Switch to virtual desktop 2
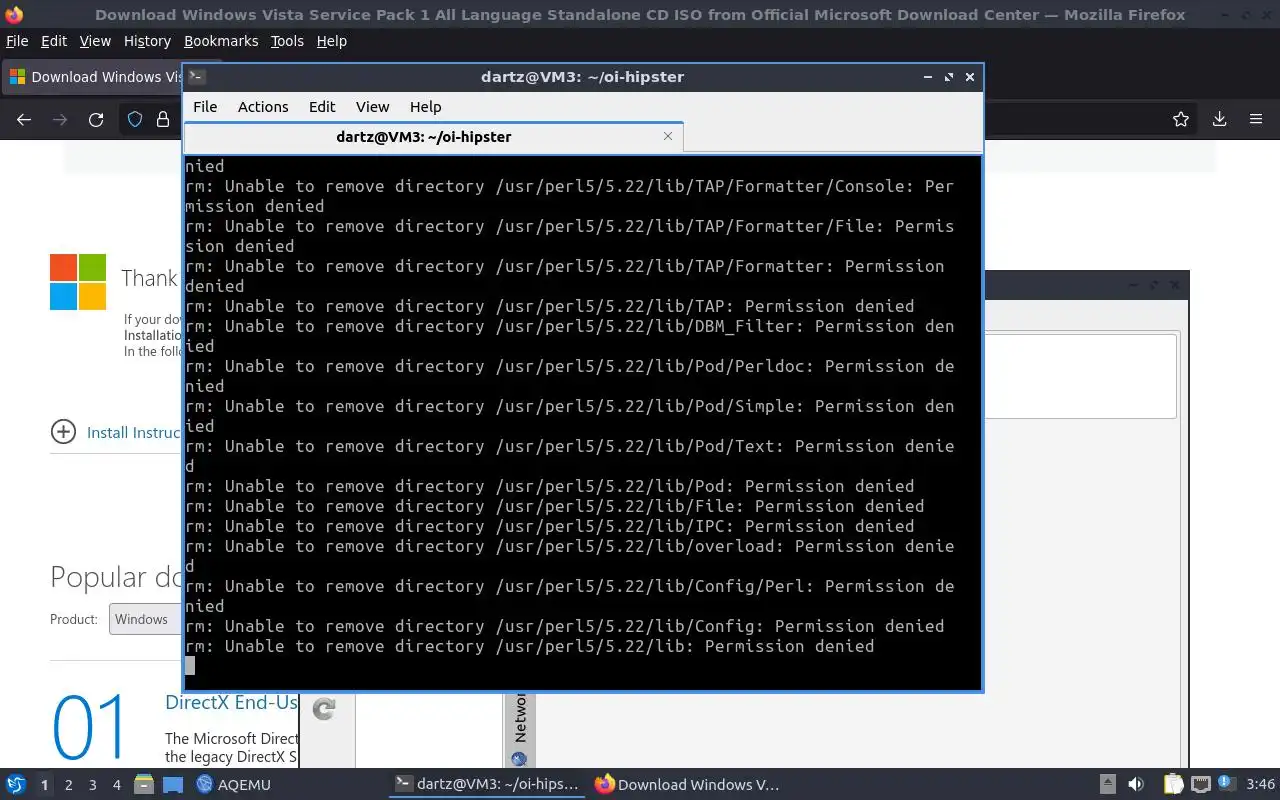 tap(69, 784)
